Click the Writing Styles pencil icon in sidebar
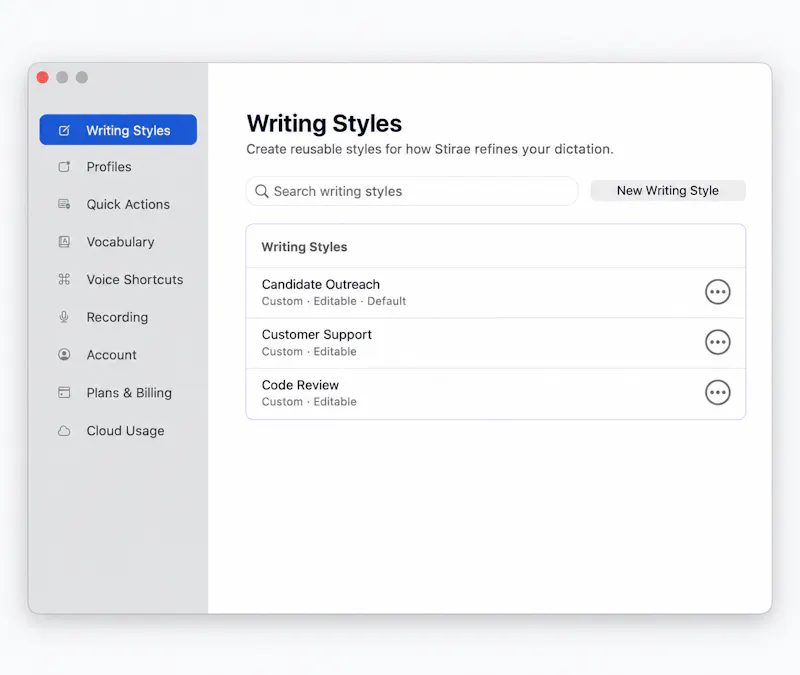 (x=64, y=130)
